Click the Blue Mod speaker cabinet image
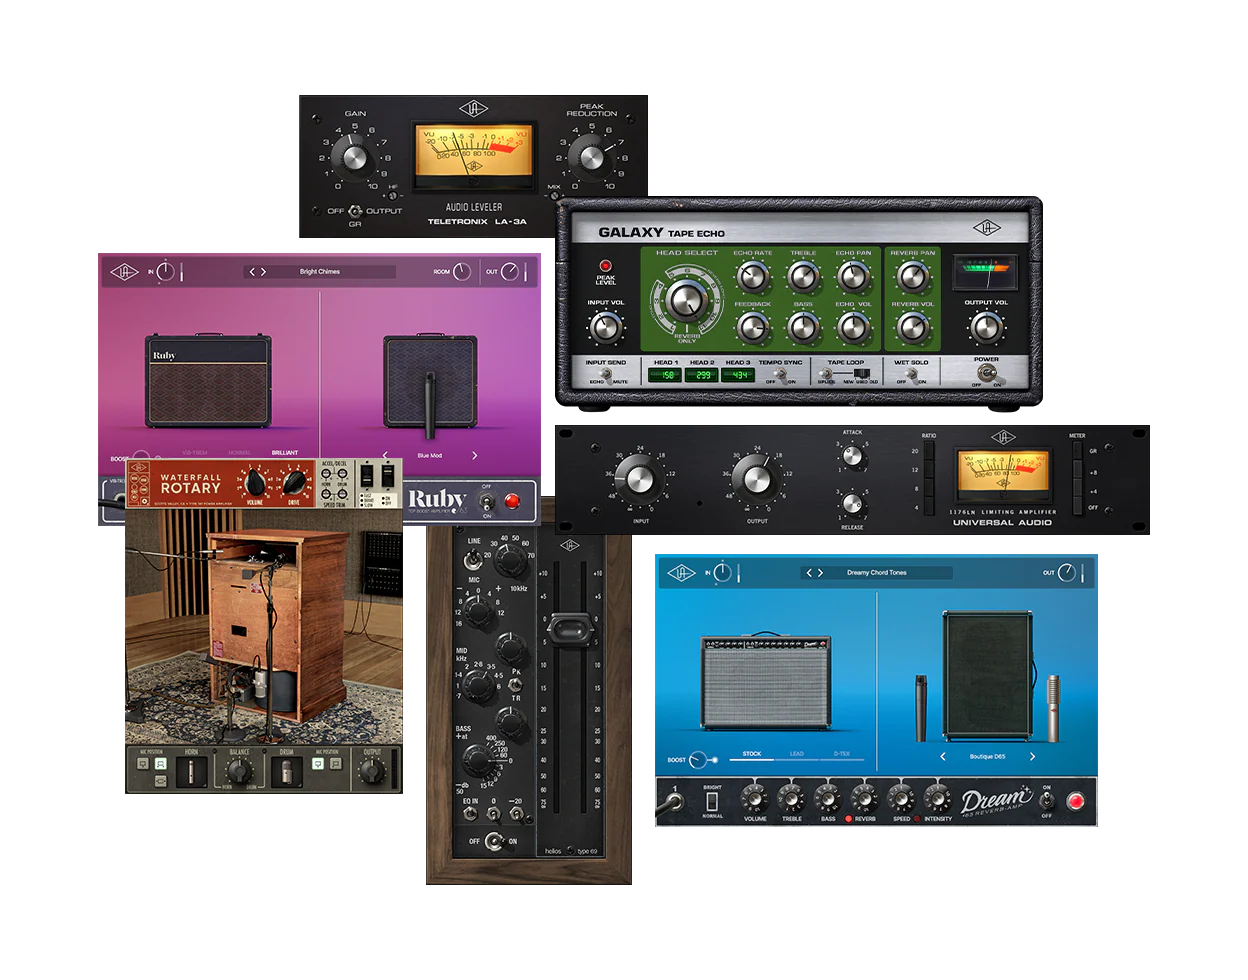 coord(430,381)
